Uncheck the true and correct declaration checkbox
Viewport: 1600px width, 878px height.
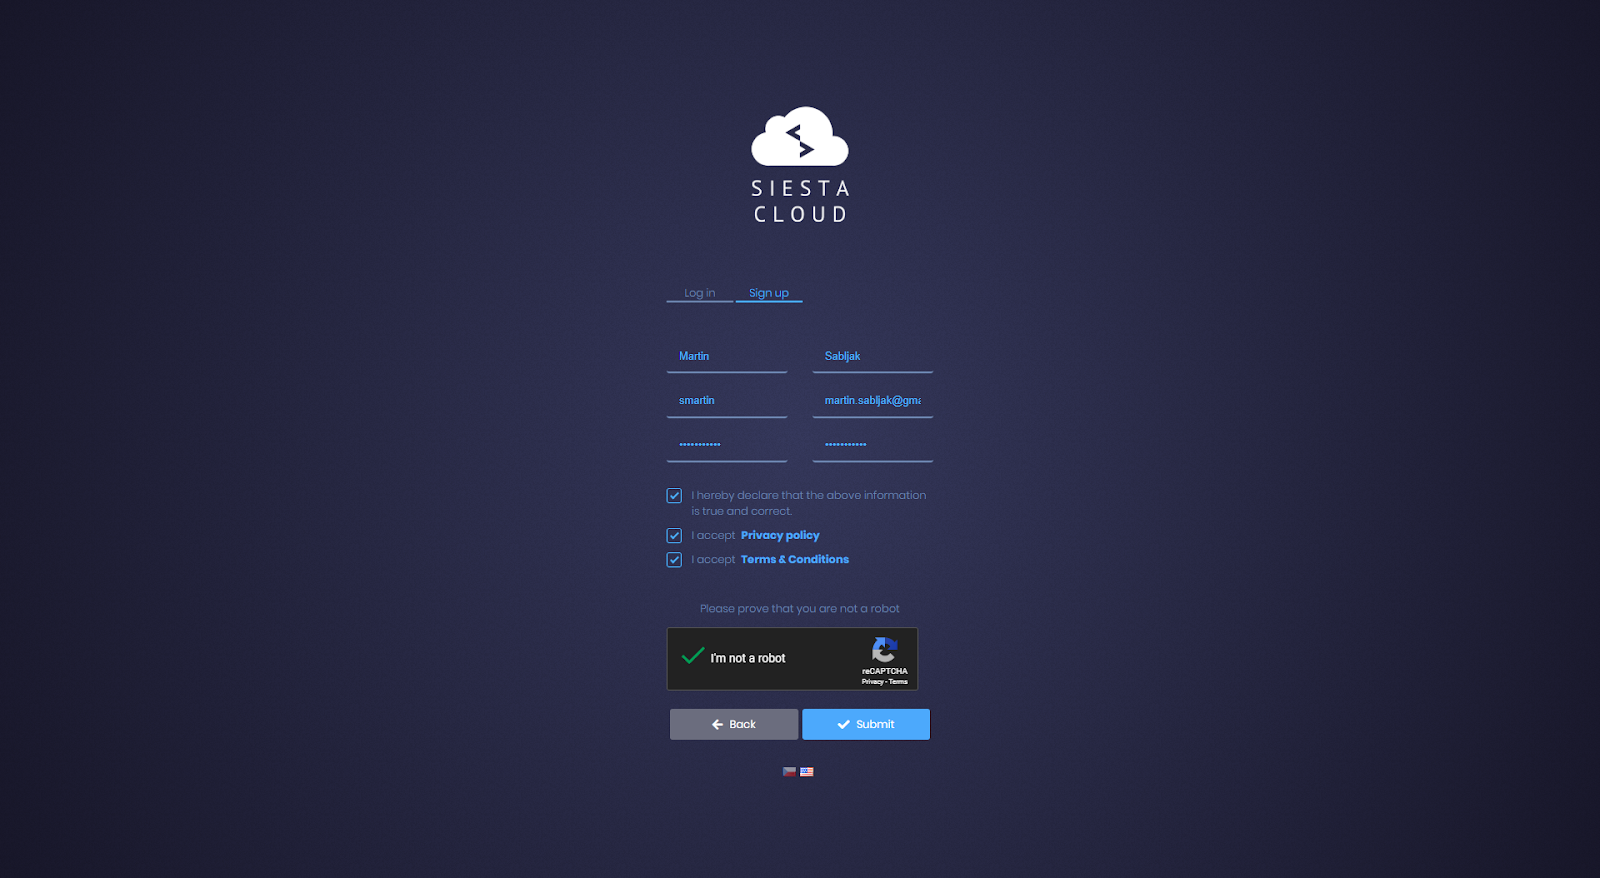tap(674, 496)
